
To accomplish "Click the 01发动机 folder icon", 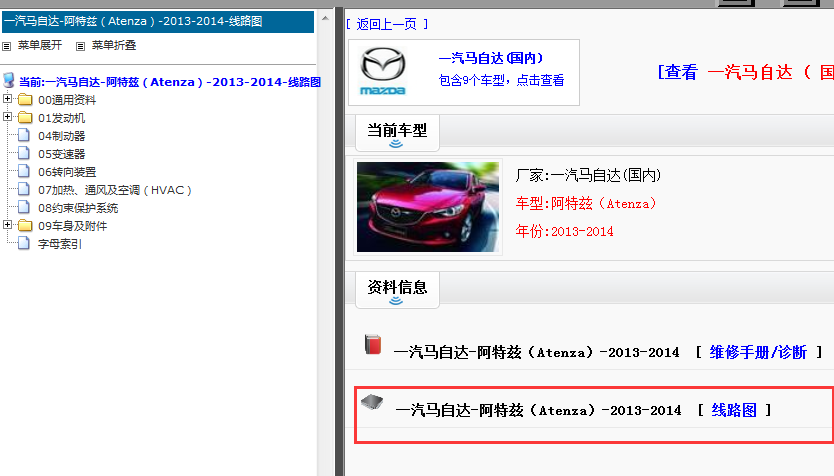I will coord(25,118).
